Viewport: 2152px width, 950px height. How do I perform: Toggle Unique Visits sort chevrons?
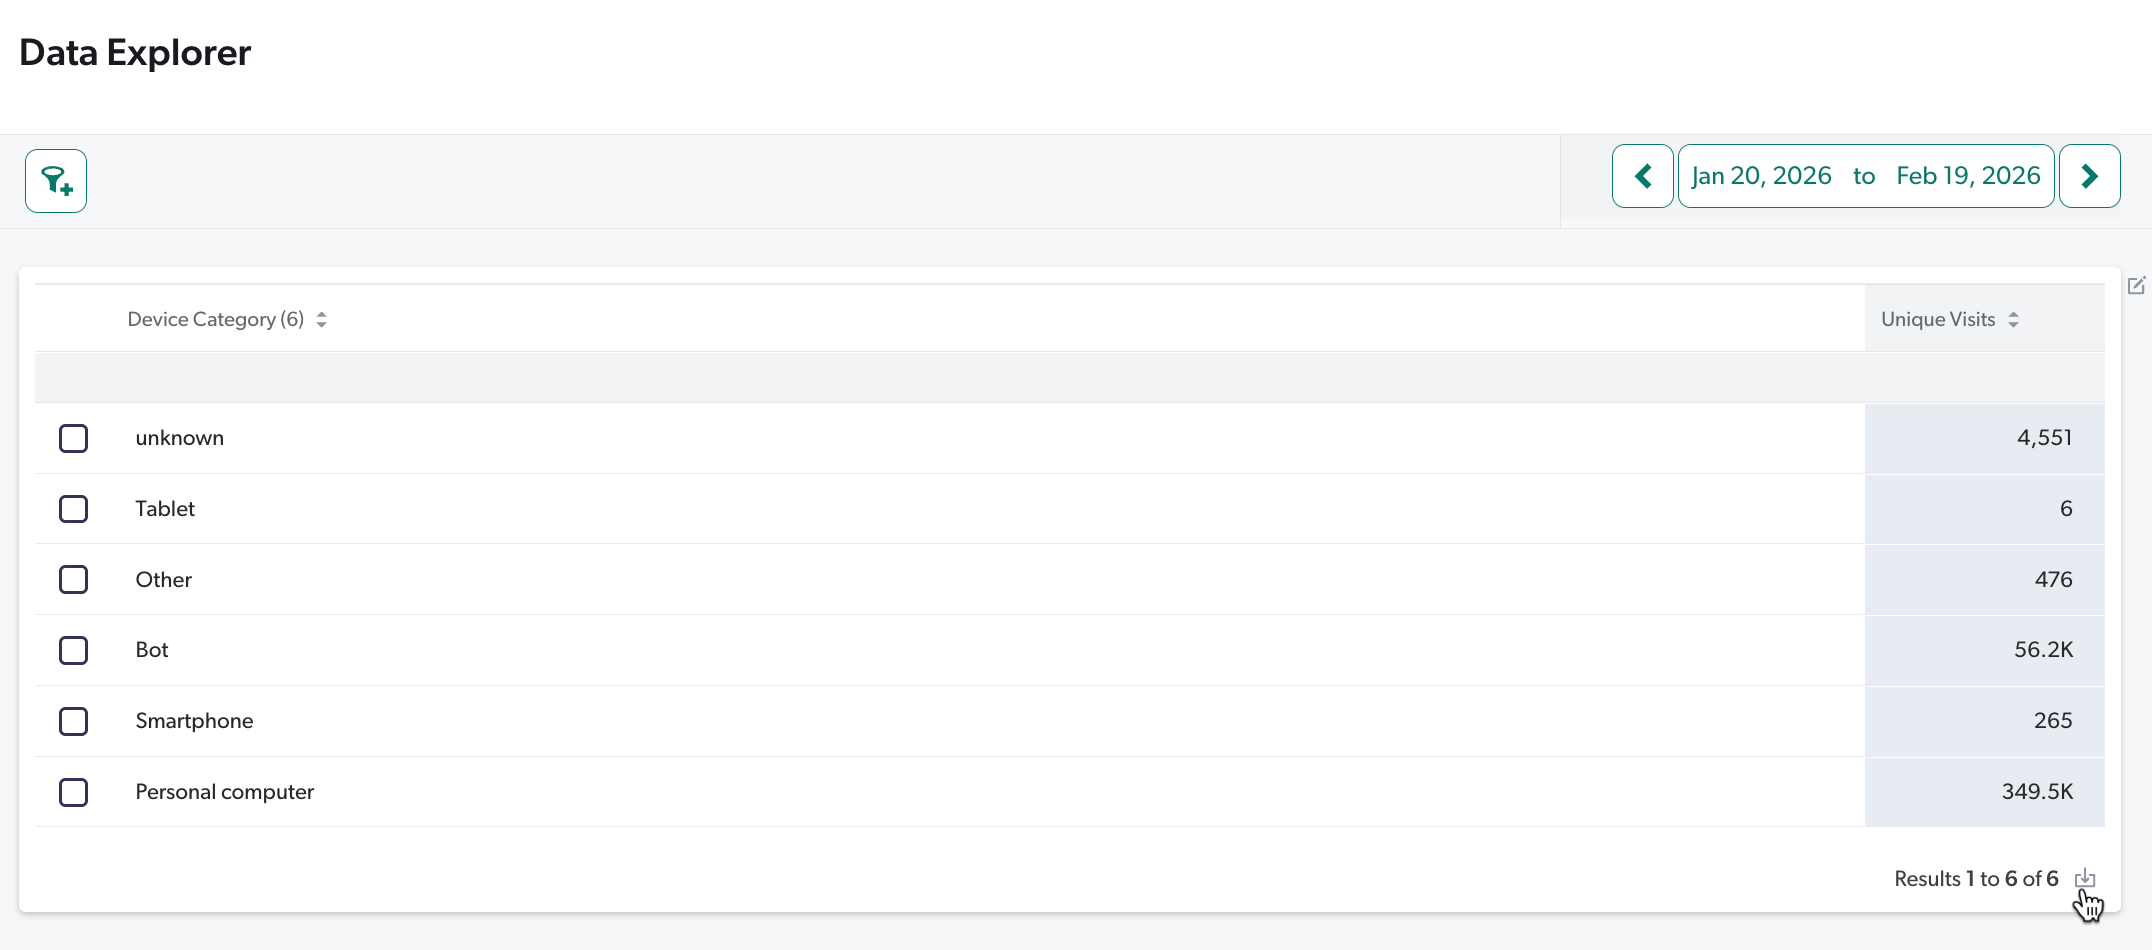coord(2012,318)
